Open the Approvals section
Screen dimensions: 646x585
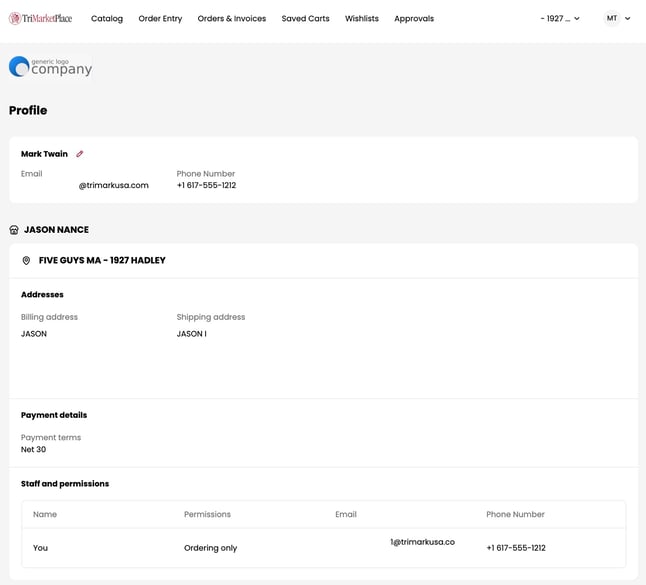414,18
